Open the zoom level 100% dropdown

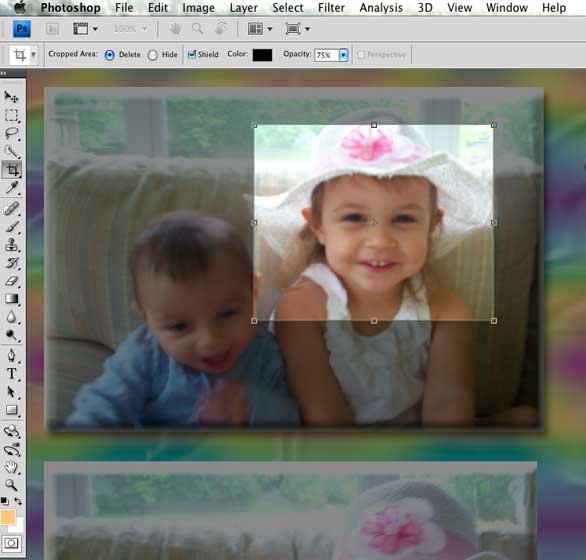point(130,29)
